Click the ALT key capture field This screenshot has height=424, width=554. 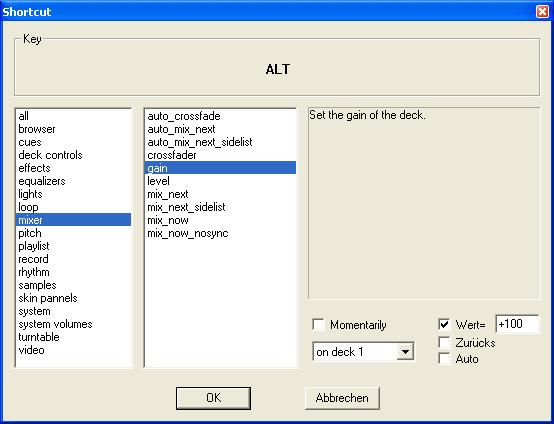277,69
